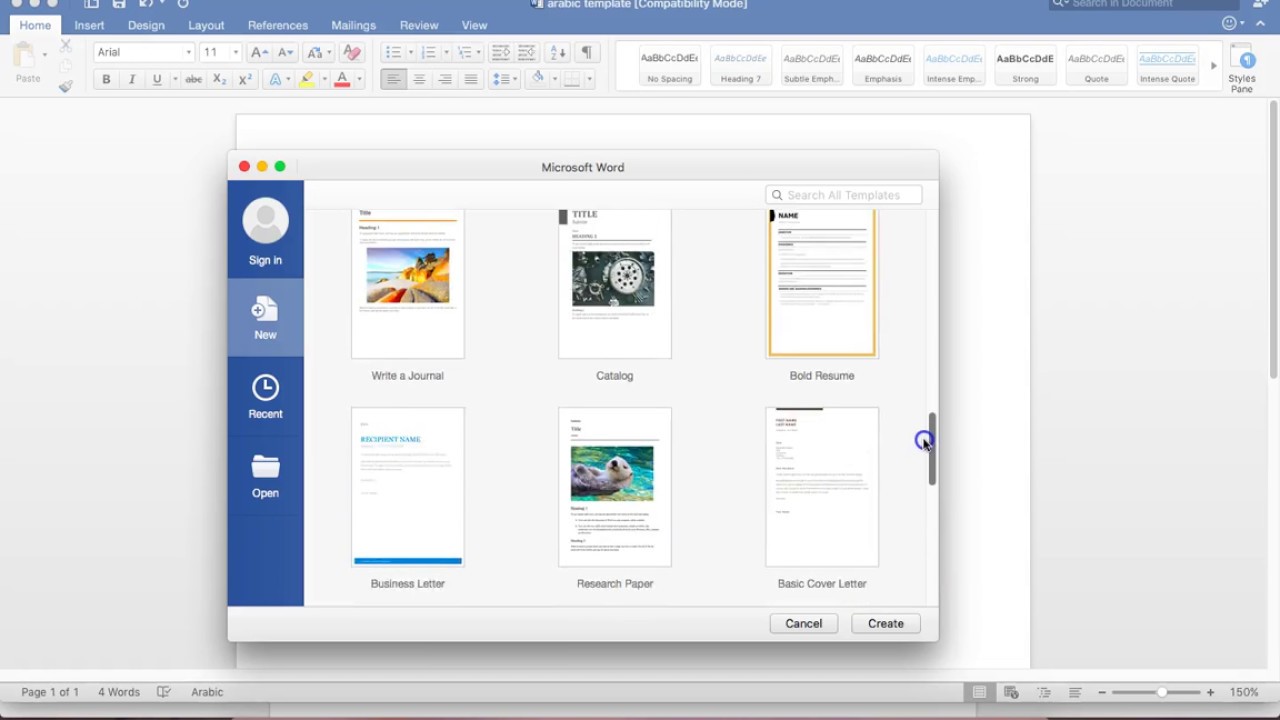
Task: Click the Format Painter brush icon
Action: 66,86
